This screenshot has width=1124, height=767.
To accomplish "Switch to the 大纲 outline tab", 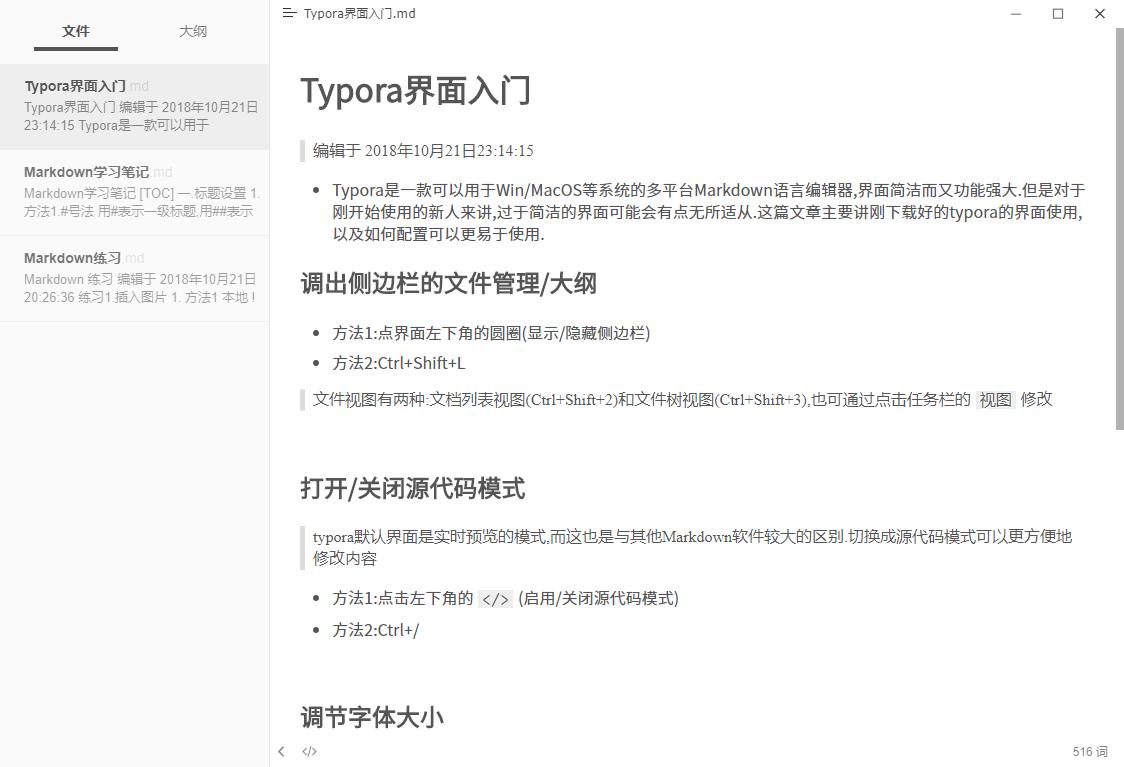I will 193,32.
